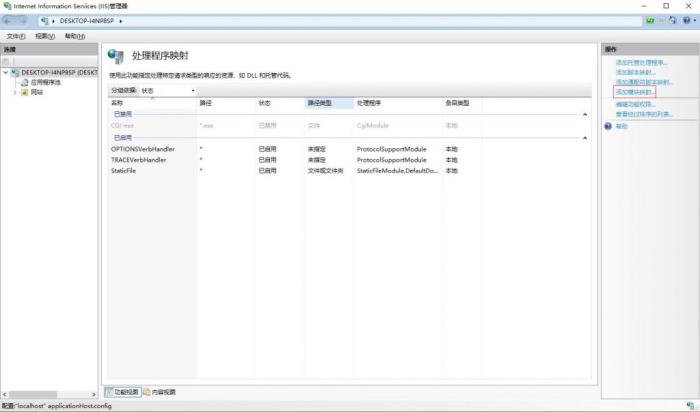Click DESKTOP-I4NP8SP in the address bar
Viewport: 700px width, 412px height.
coord(87,21)
